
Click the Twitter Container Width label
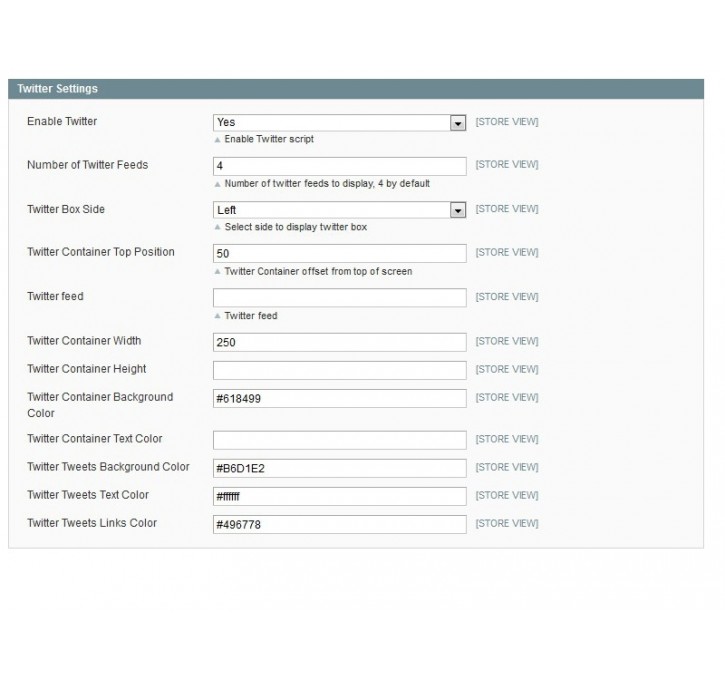pos(84,341)
